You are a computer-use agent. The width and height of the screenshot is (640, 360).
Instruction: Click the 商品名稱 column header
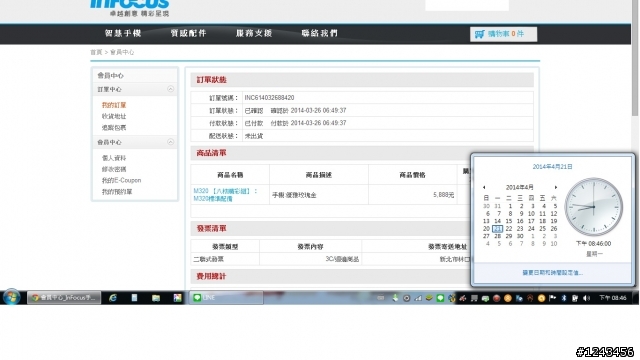(x=230, y=175)
